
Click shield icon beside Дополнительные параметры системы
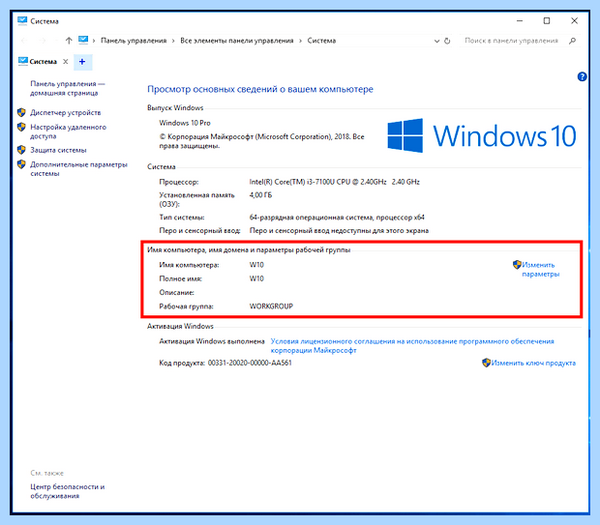tap(21, 164)
